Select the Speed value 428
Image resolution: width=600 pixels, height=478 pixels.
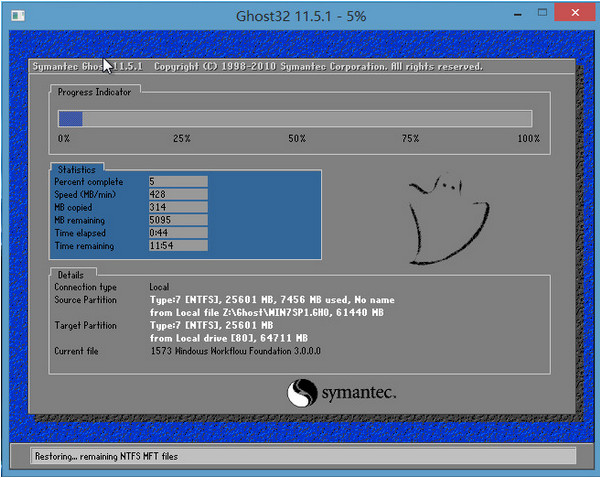178,194
